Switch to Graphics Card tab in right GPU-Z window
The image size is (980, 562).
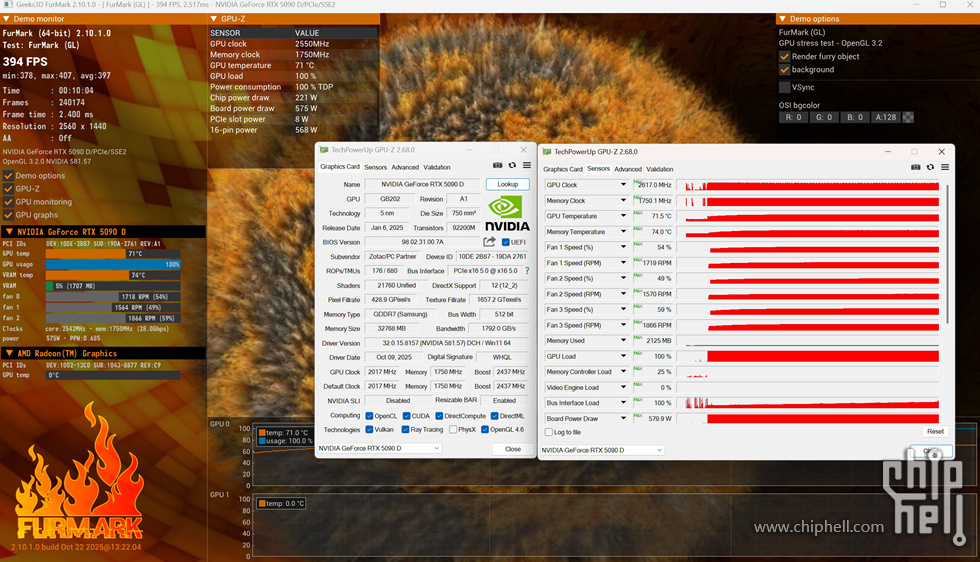(562, 169)
